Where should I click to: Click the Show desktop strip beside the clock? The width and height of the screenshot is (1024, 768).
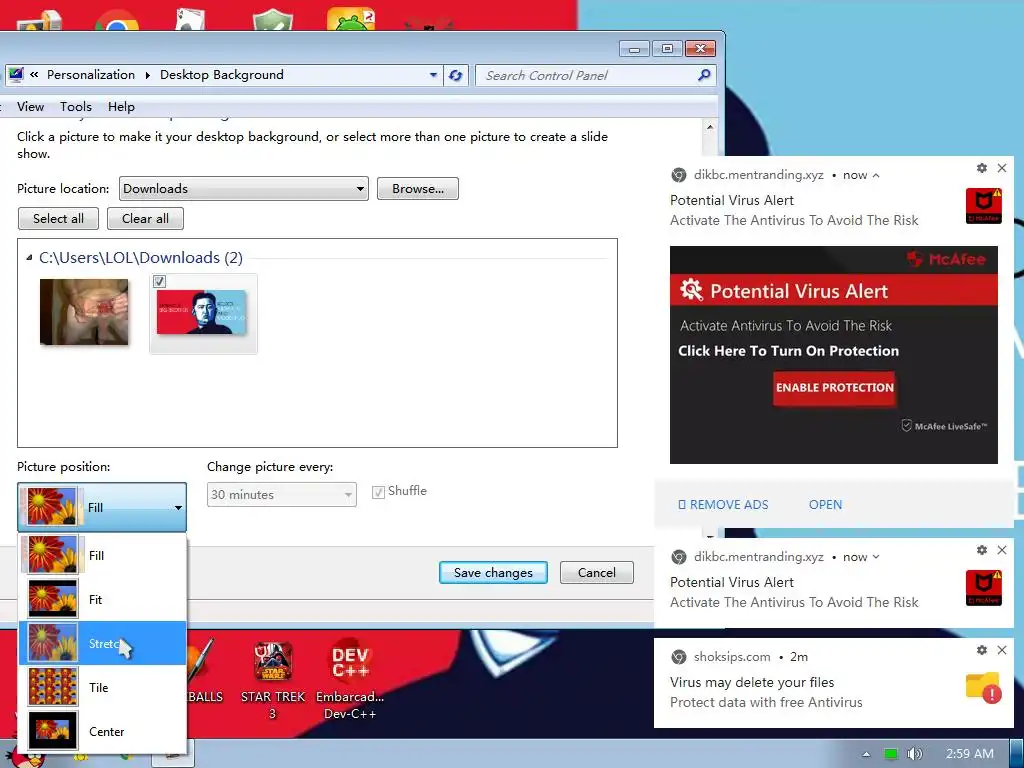1017,754
